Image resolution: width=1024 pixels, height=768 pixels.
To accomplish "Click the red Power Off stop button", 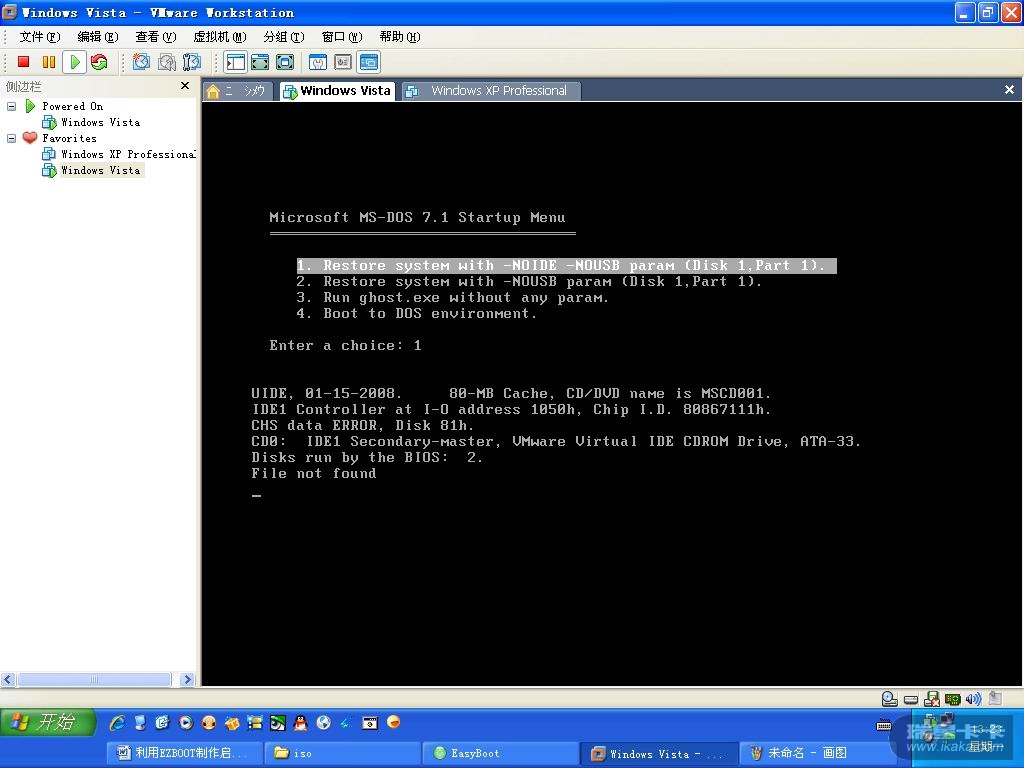I will 24,62.
